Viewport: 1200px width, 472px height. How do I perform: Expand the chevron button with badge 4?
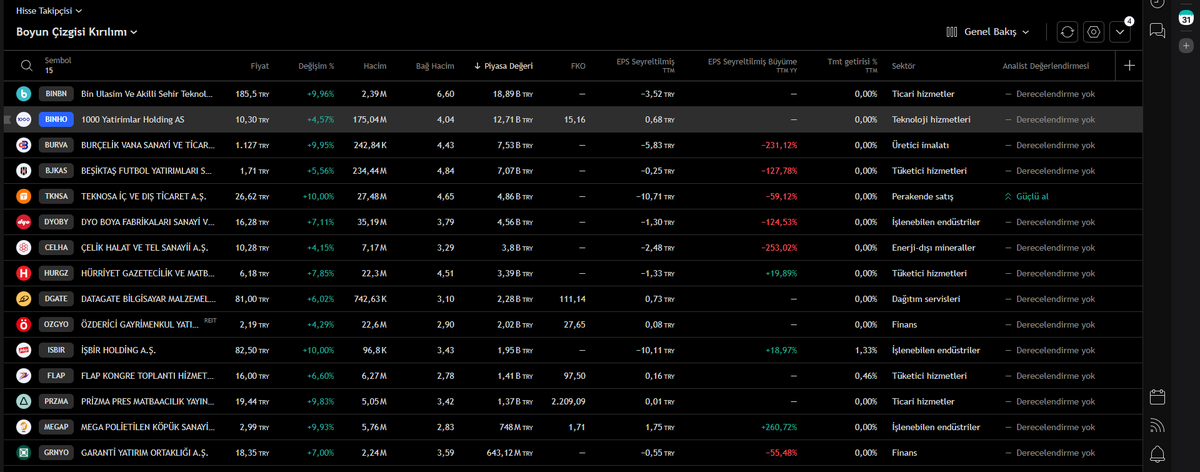1119,32
